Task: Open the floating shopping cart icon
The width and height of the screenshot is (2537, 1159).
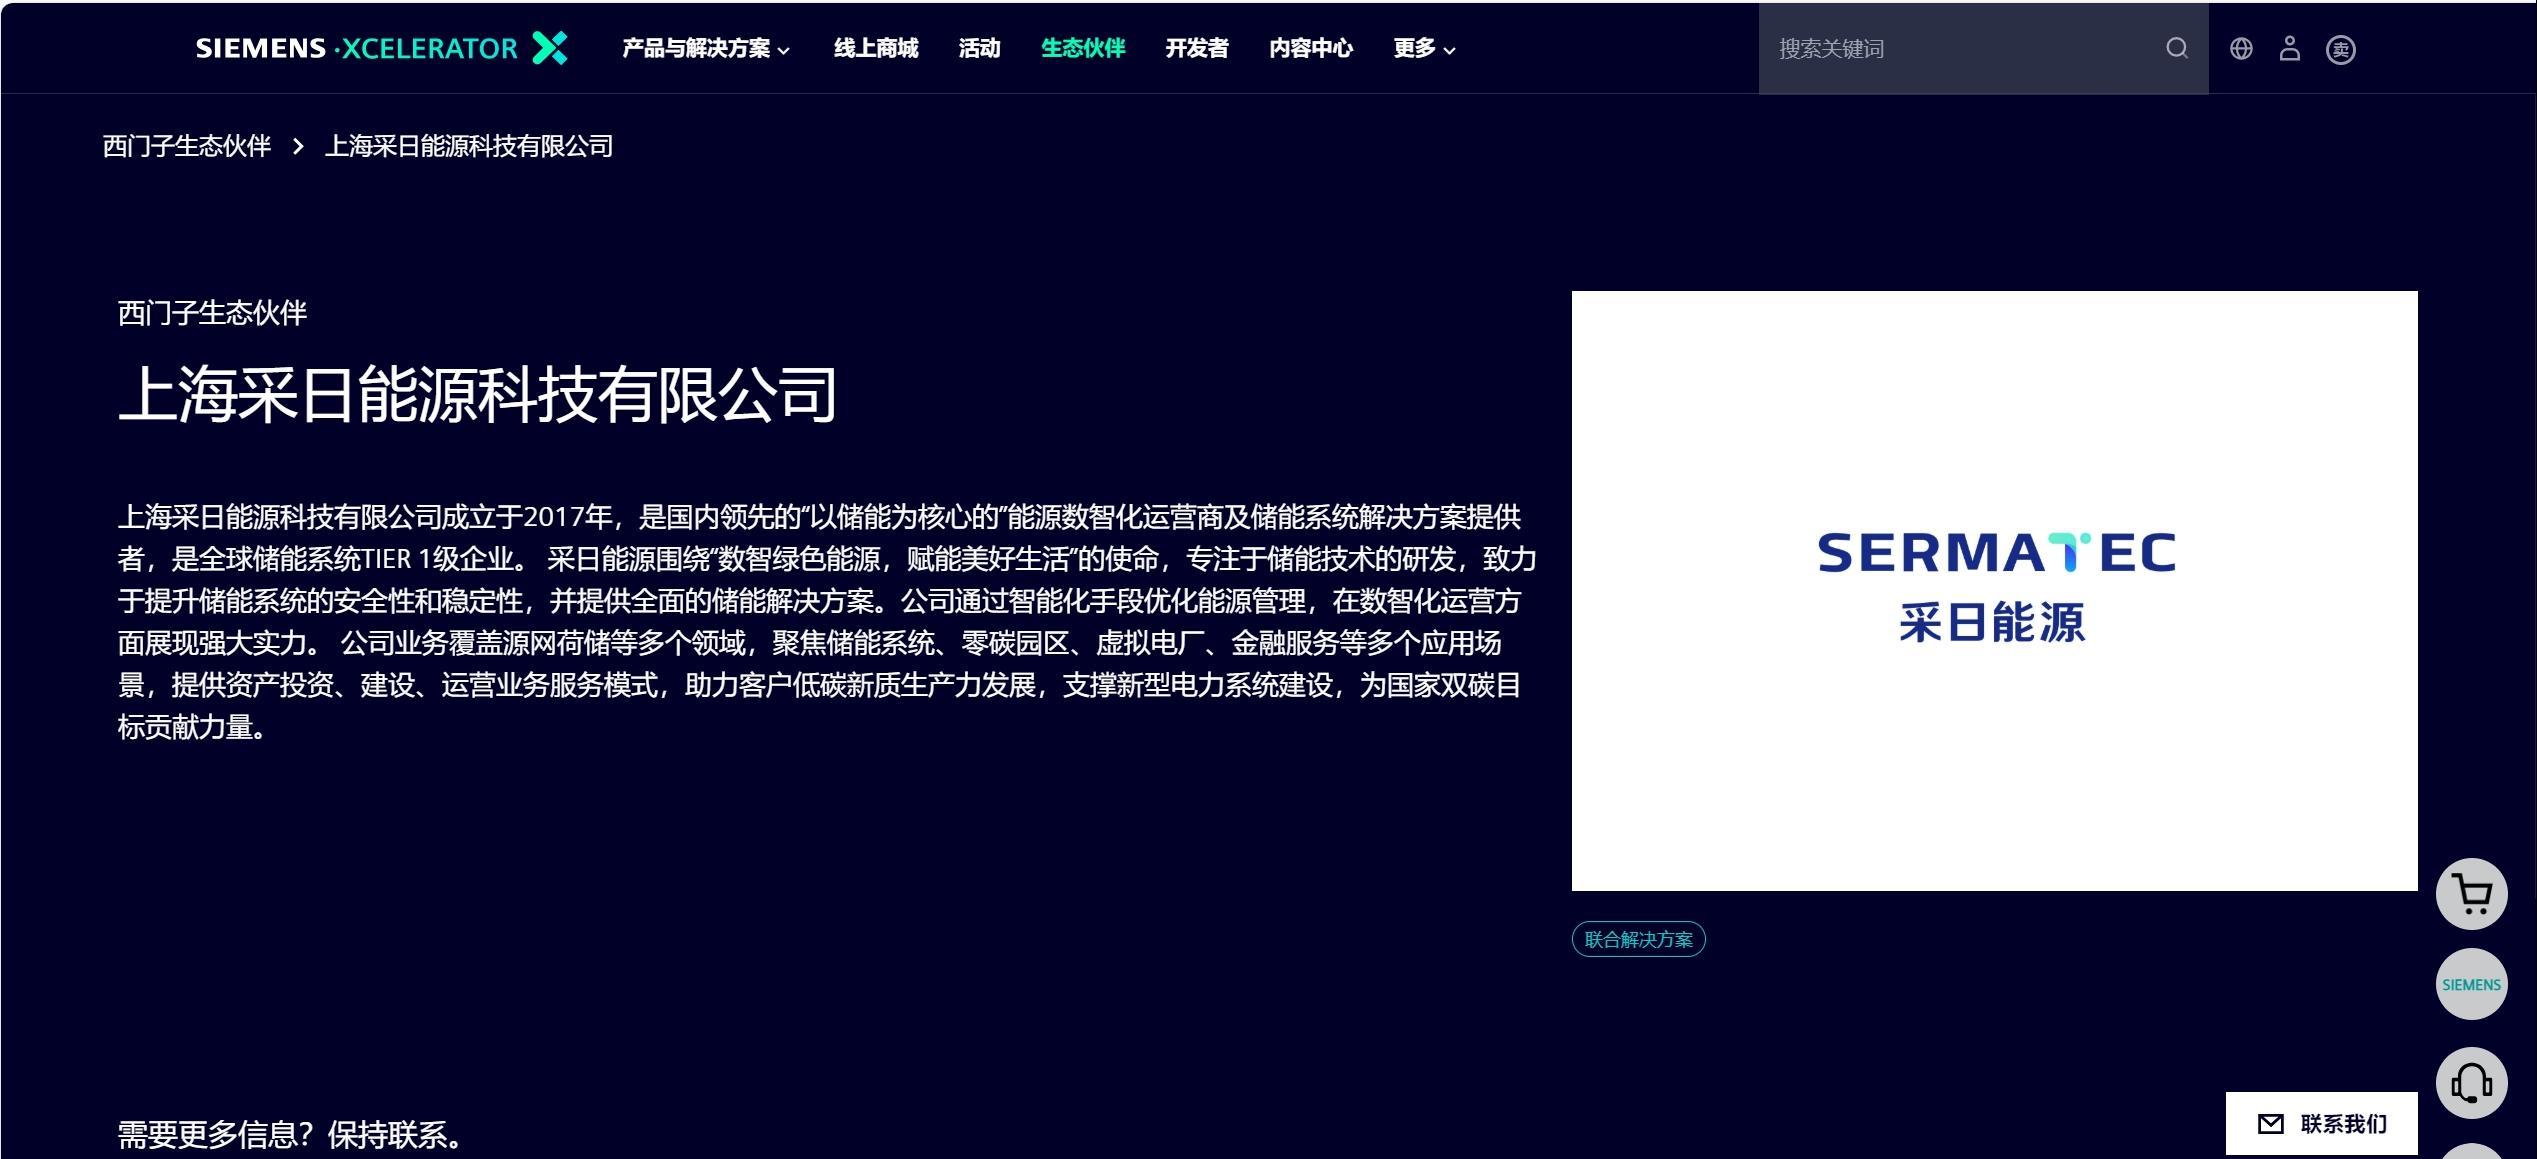Action: coord(2471,894)
